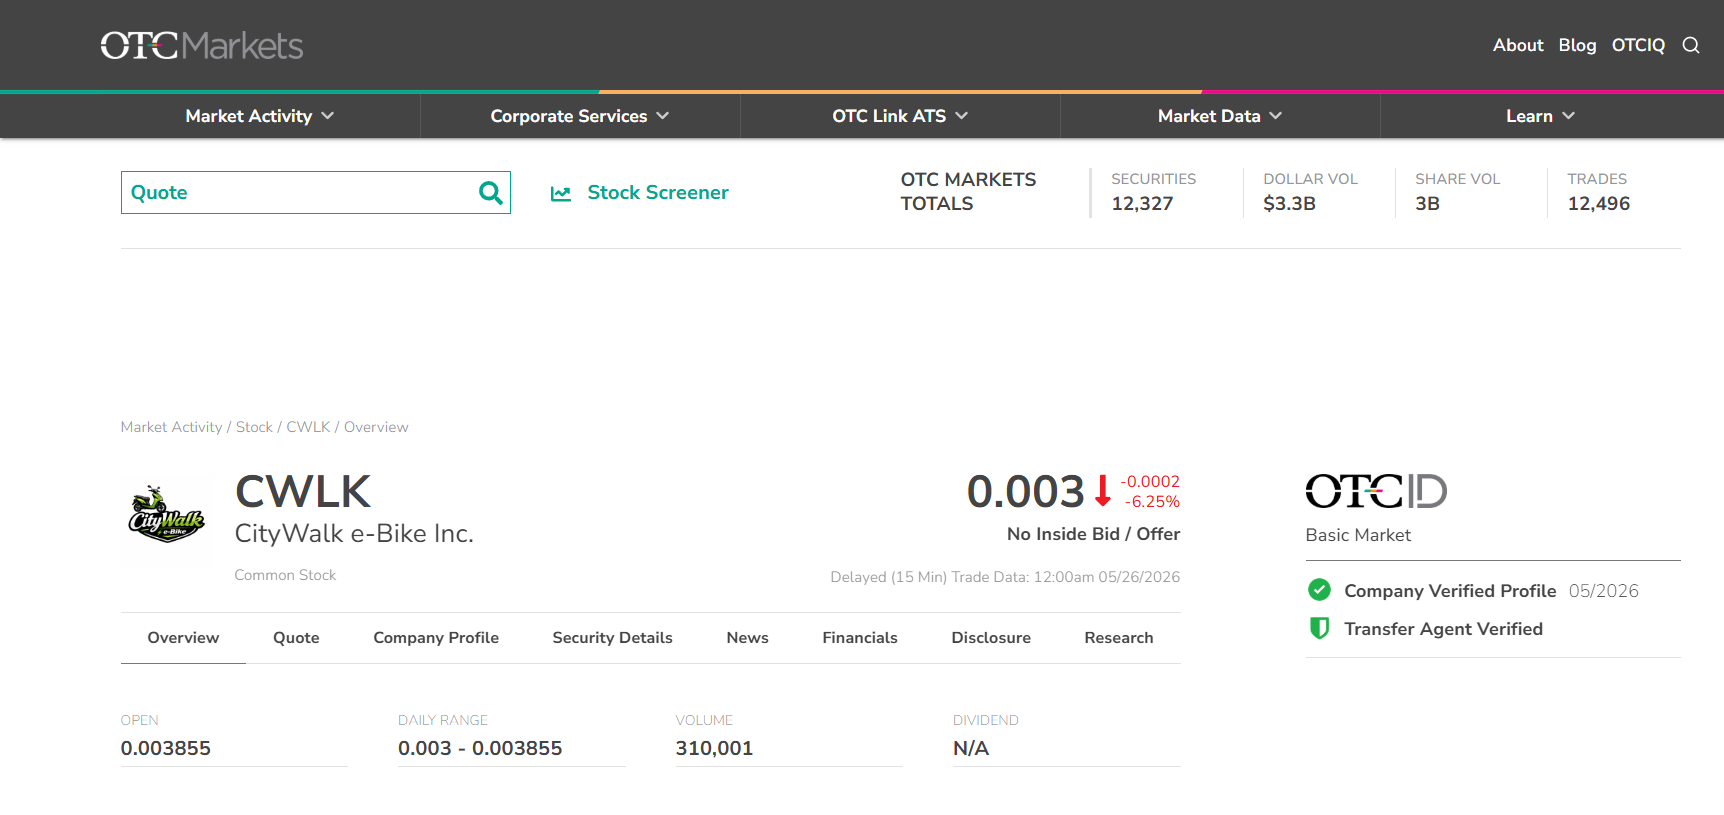The width and height of the screenshot is (1724, 815).
Task: Click the Open value 0.003855
Action: [166, 748]
